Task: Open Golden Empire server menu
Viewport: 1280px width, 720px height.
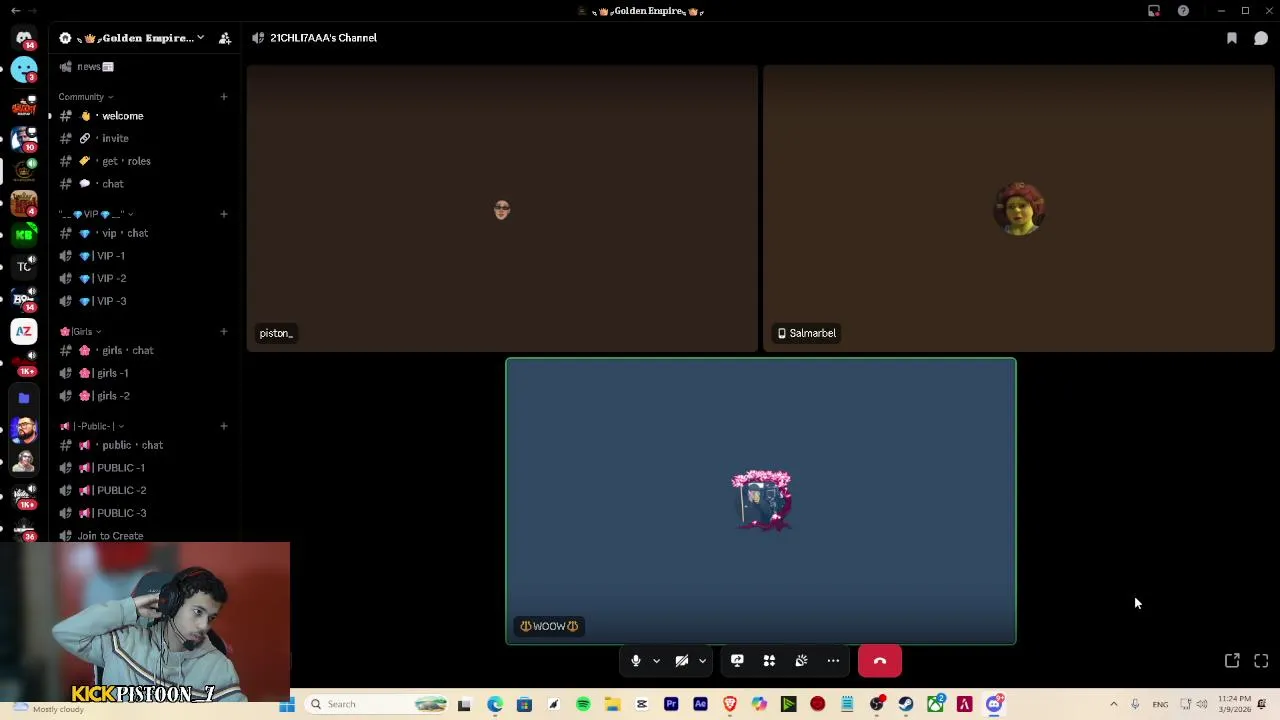Action: [132, 38]
